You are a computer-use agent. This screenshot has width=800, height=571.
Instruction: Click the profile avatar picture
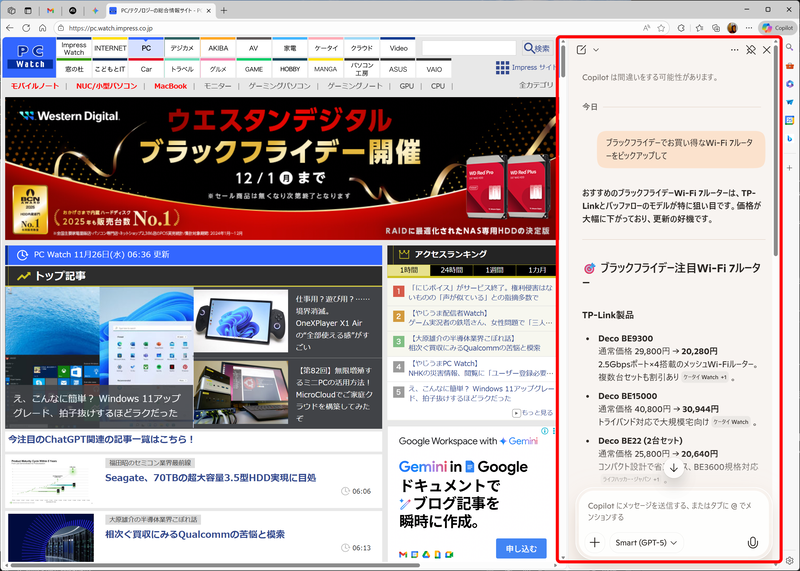[732, 28]
